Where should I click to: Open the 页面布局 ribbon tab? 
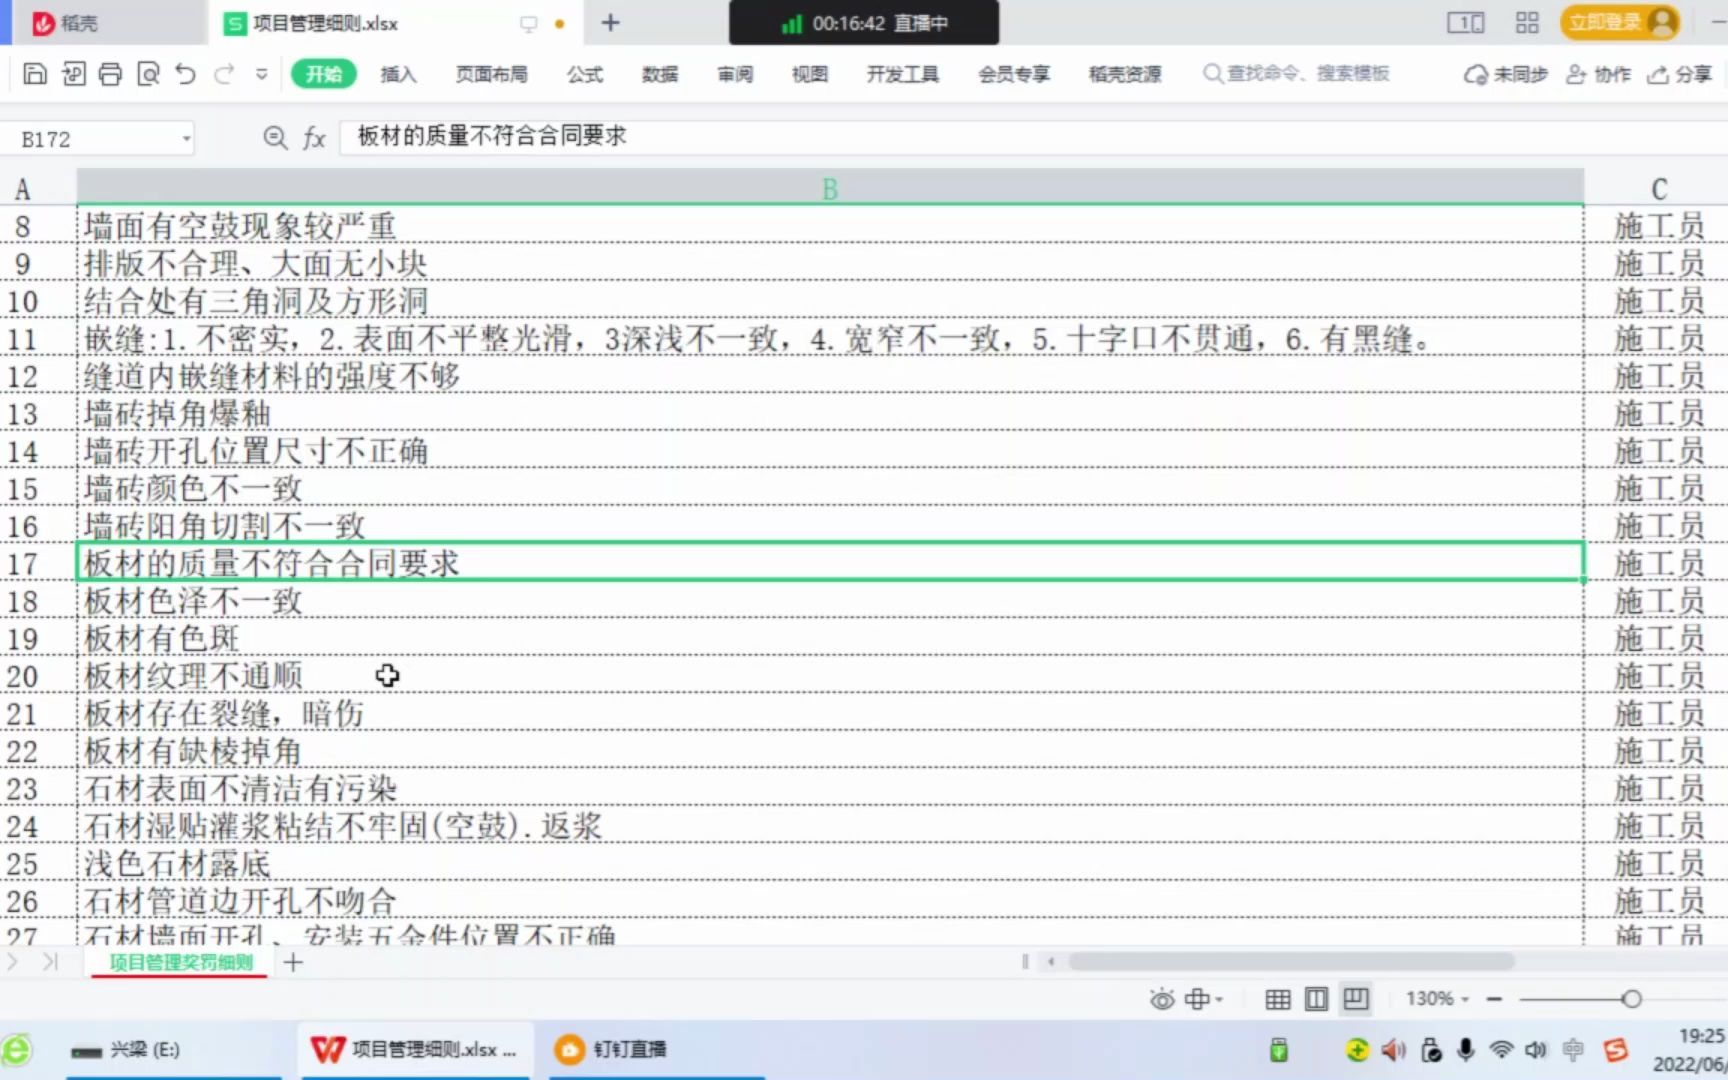pyautogui.click(x=491, y=74)
